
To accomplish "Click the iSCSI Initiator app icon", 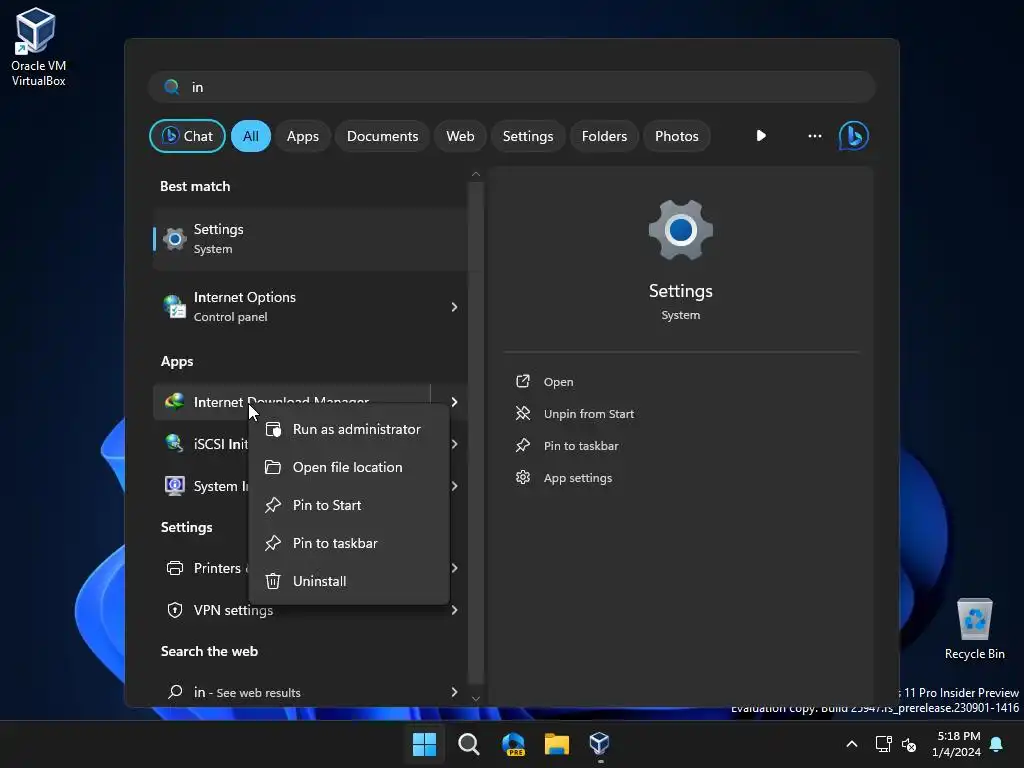I will 174,443.
